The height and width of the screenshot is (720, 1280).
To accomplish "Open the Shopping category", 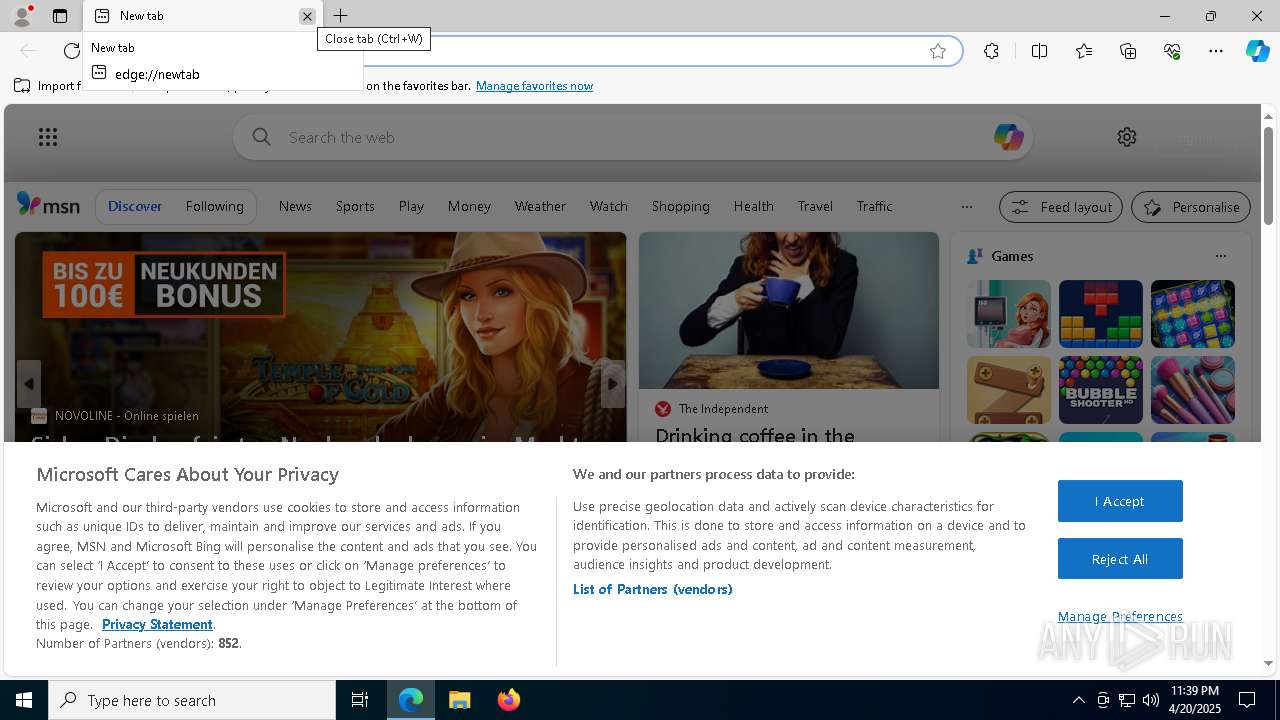I will pyautogui.click(x=680, y=206).
